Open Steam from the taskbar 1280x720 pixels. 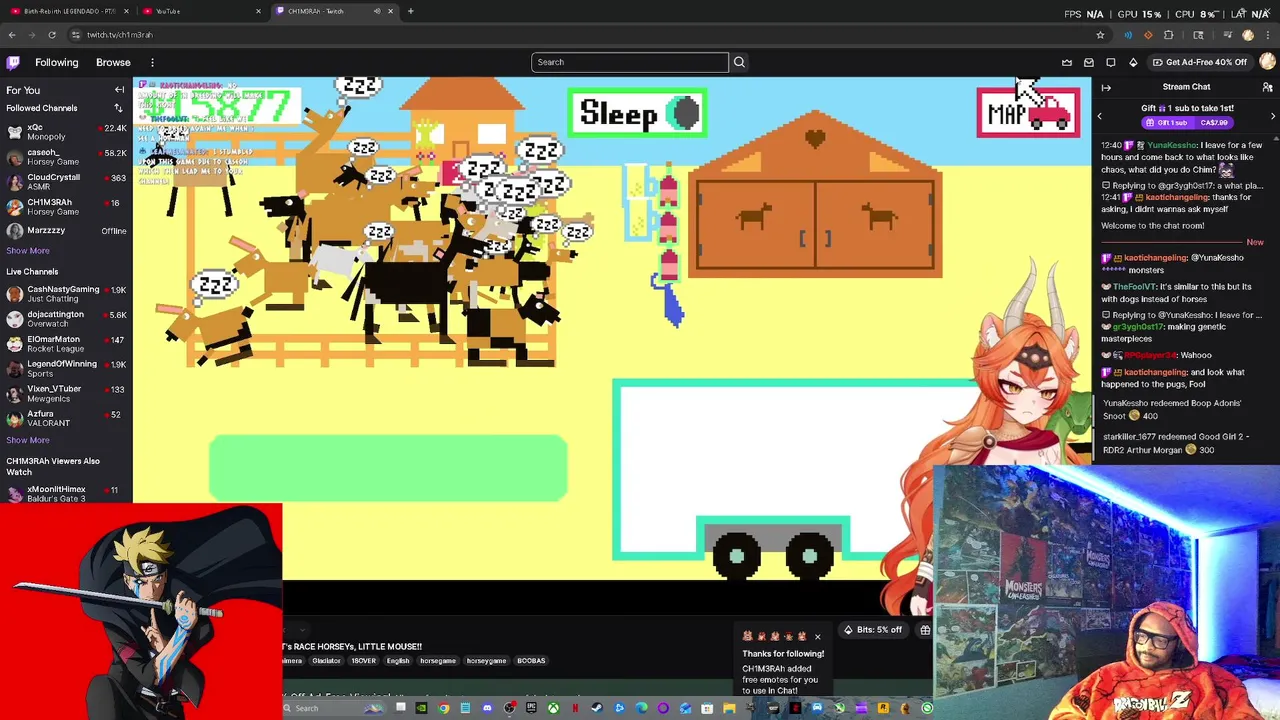tap(597, 708)
